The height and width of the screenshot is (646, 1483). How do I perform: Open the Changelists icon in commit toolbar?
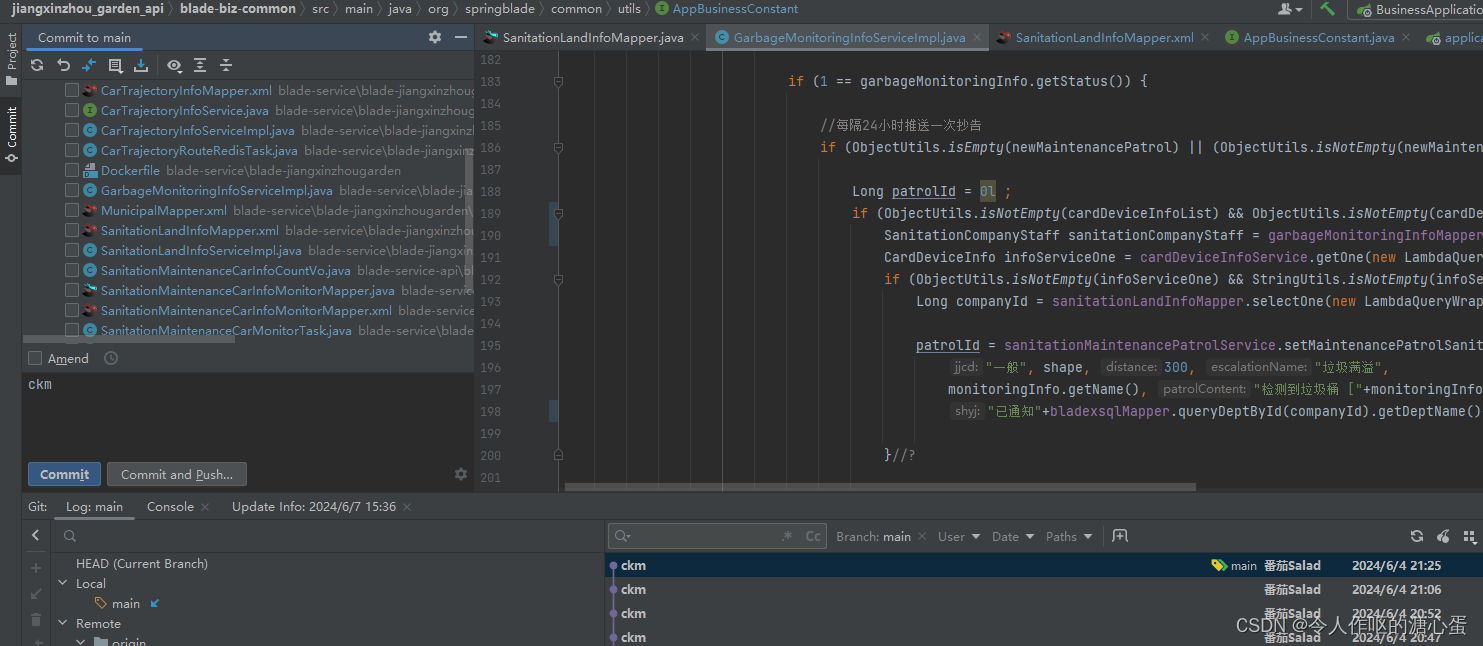click(115, 65)
